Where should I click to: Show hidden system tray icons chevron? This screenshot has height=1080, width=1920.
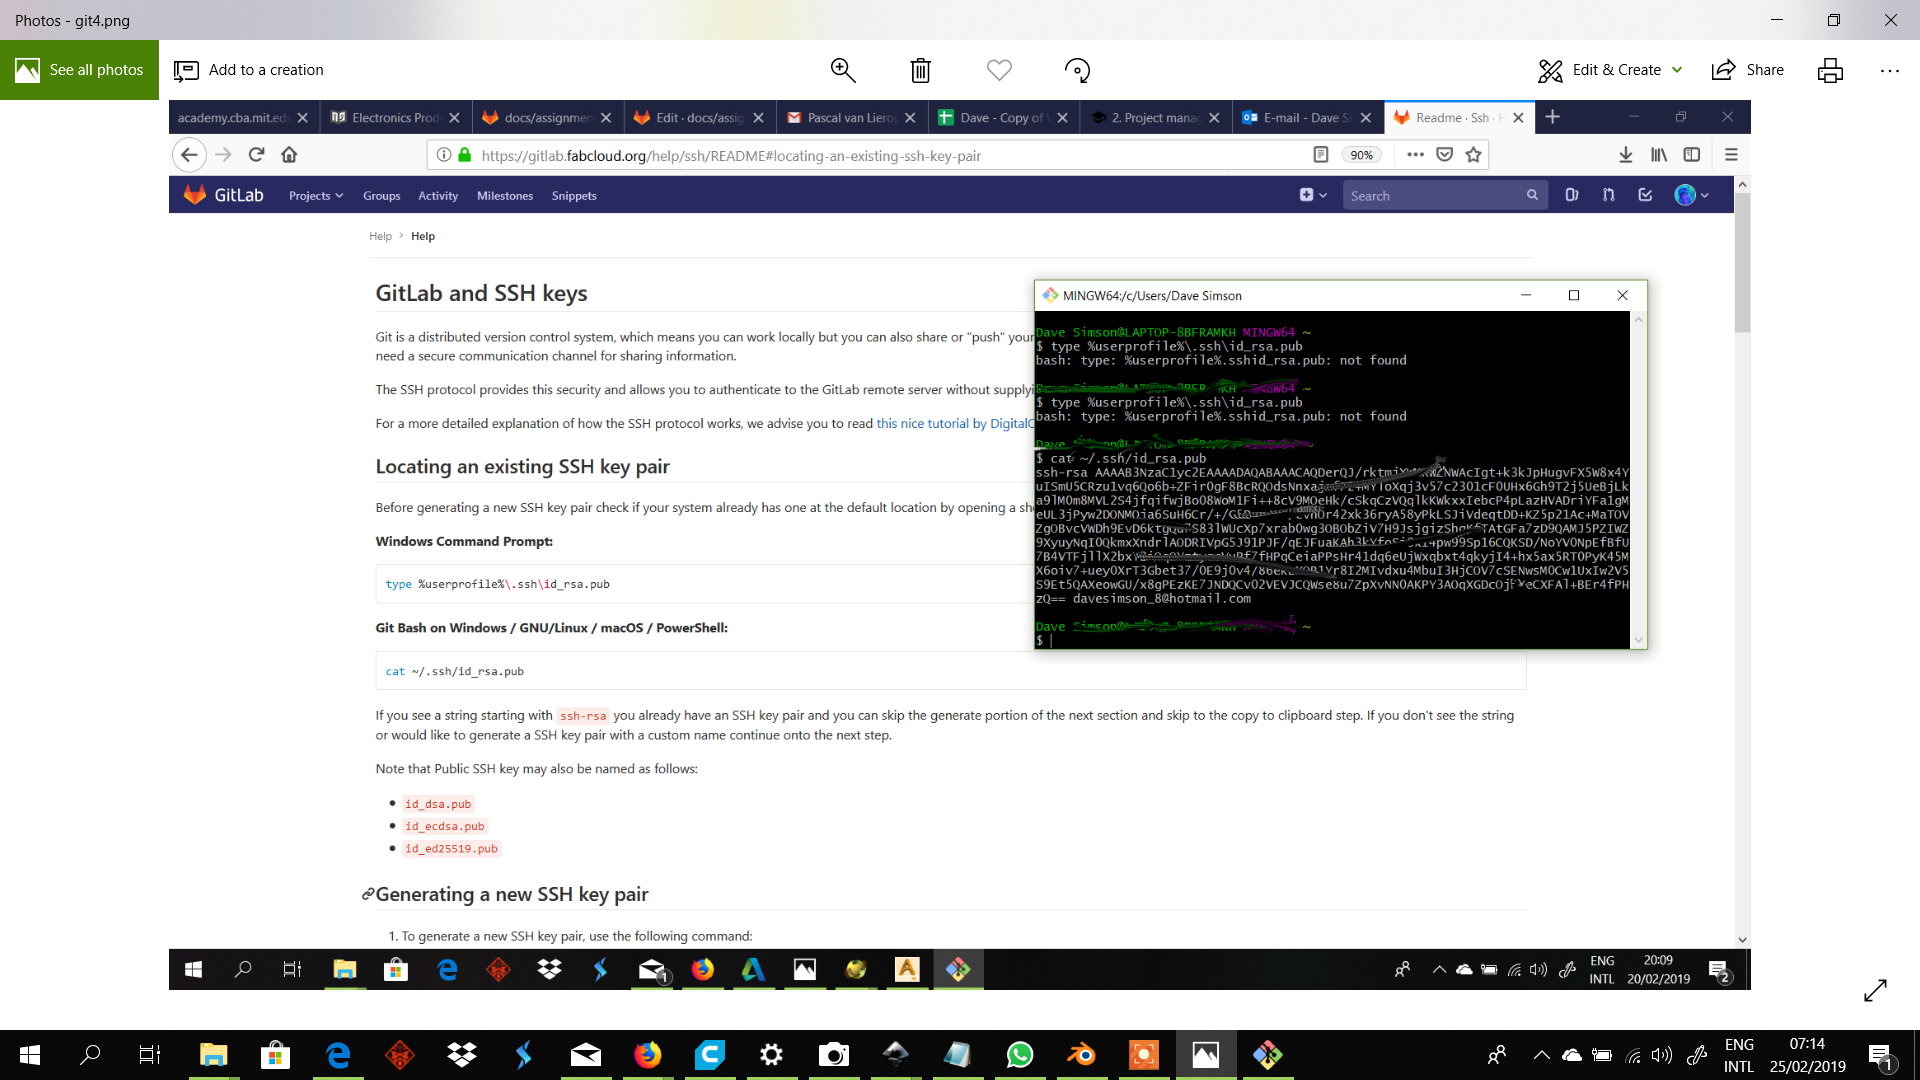(1541, 1055)
